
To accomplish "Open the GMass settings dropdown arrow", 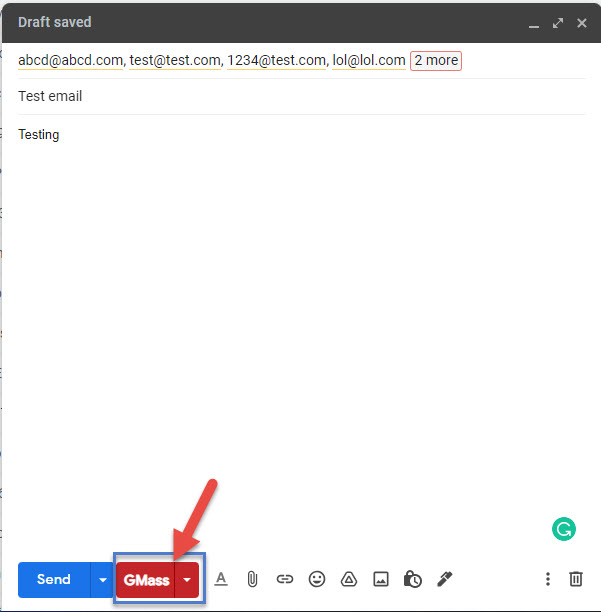I will pos(187,580).
